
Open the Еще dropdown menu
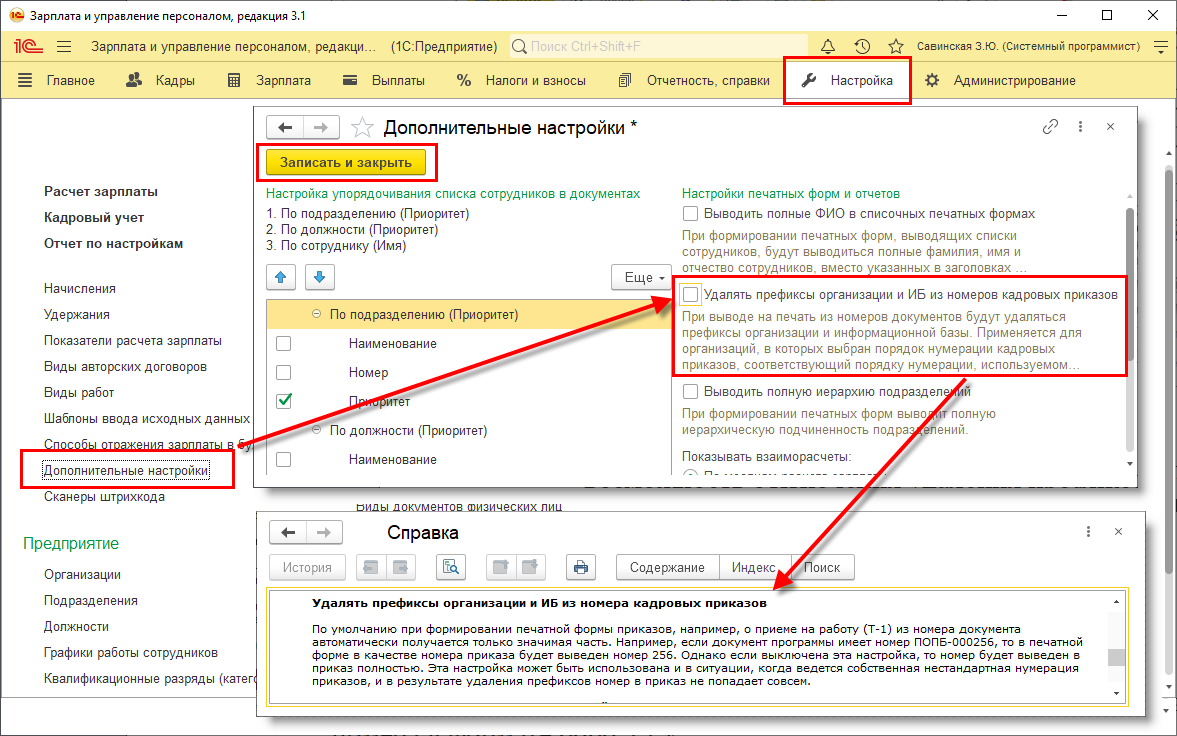(642, 277)
